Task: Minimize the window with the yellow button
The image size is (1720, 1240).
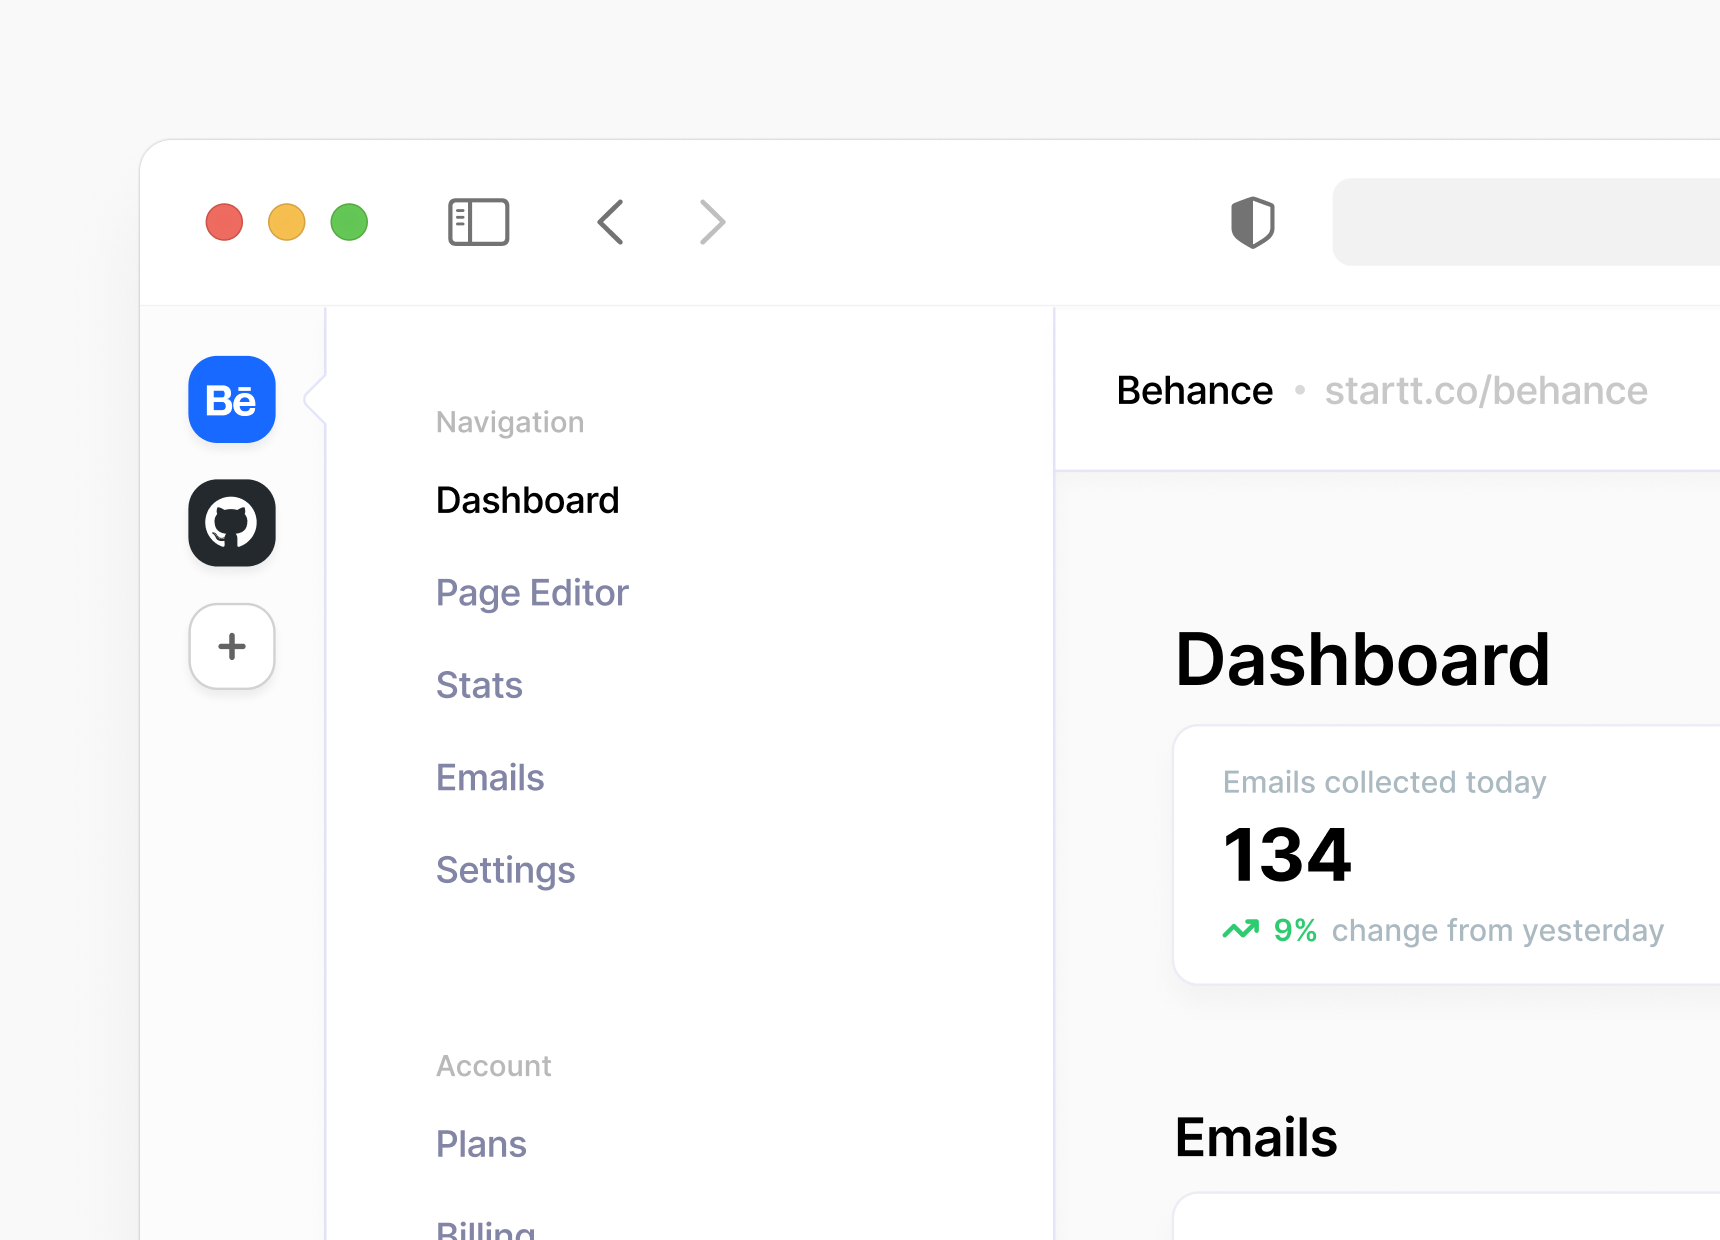Action: pos(287,222)
